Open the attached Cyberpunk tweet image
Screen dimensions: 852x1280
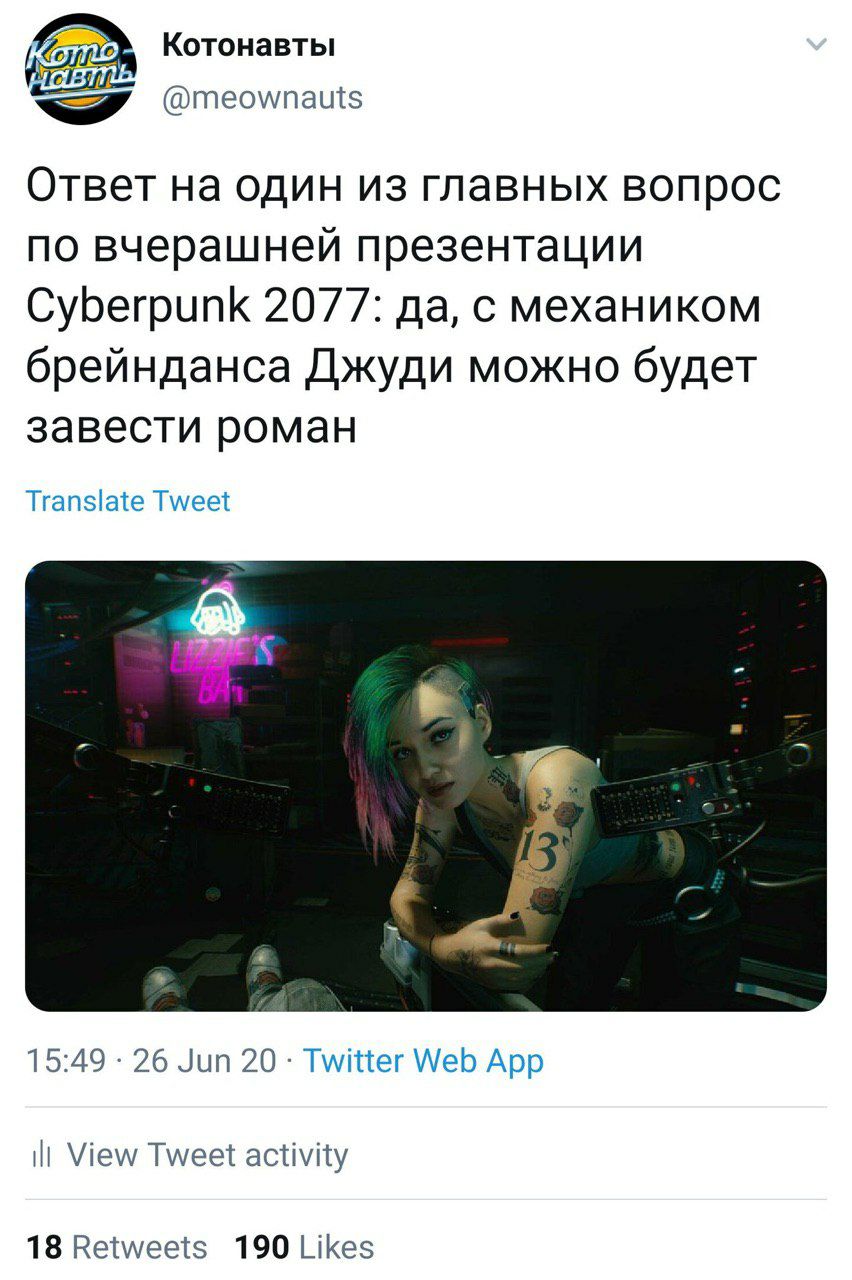coord(426,786)
